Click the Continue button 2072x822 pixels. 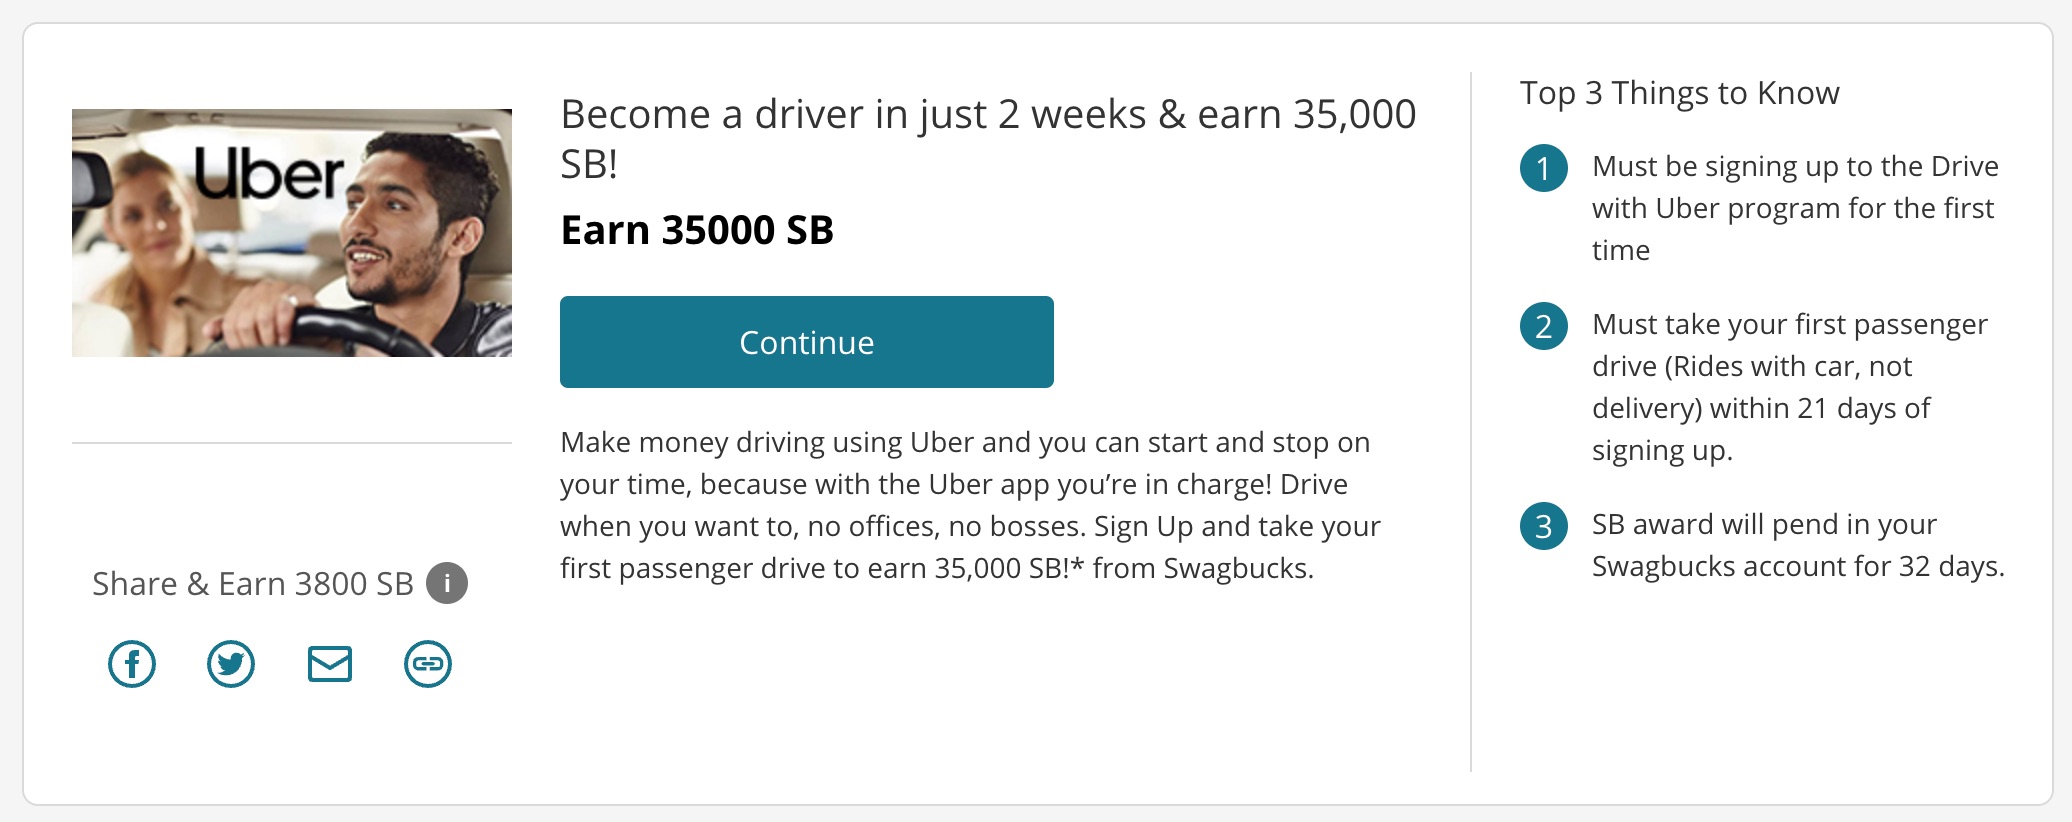(806, 341)
